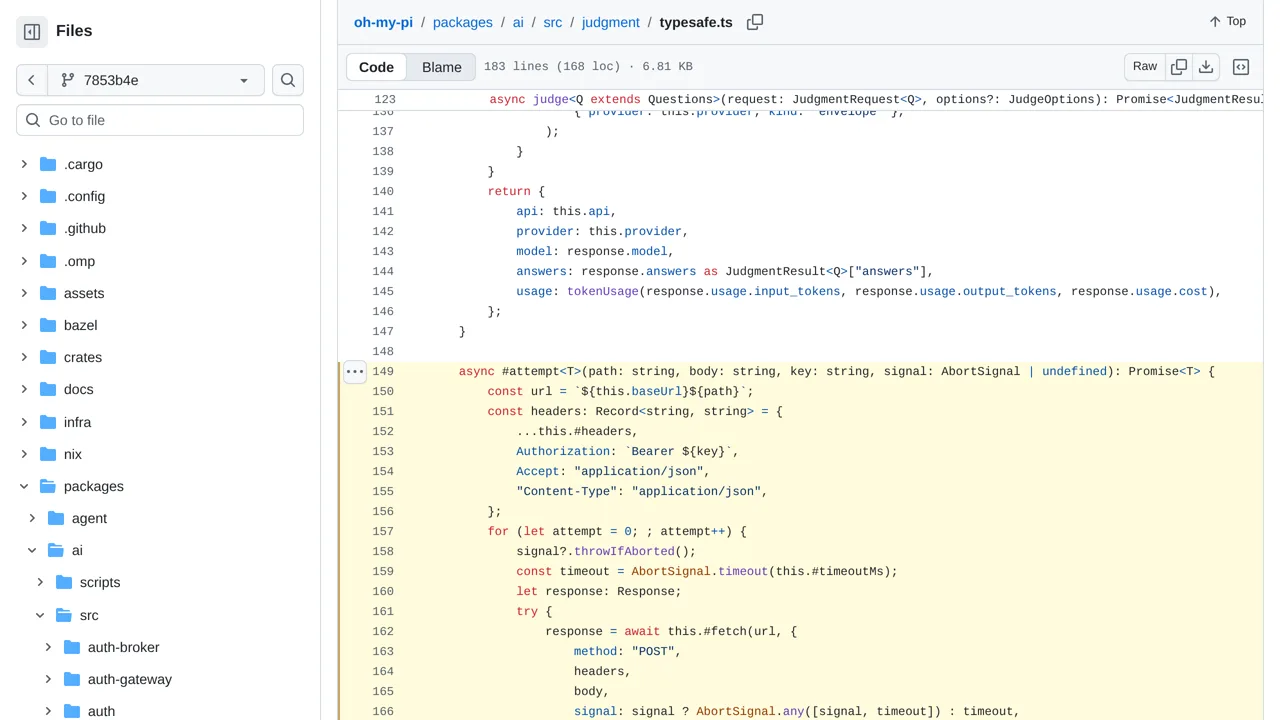This screenshot has width=1280, height=720.
Task: Select the .github folder icon
Action: (x=48, y=228)
